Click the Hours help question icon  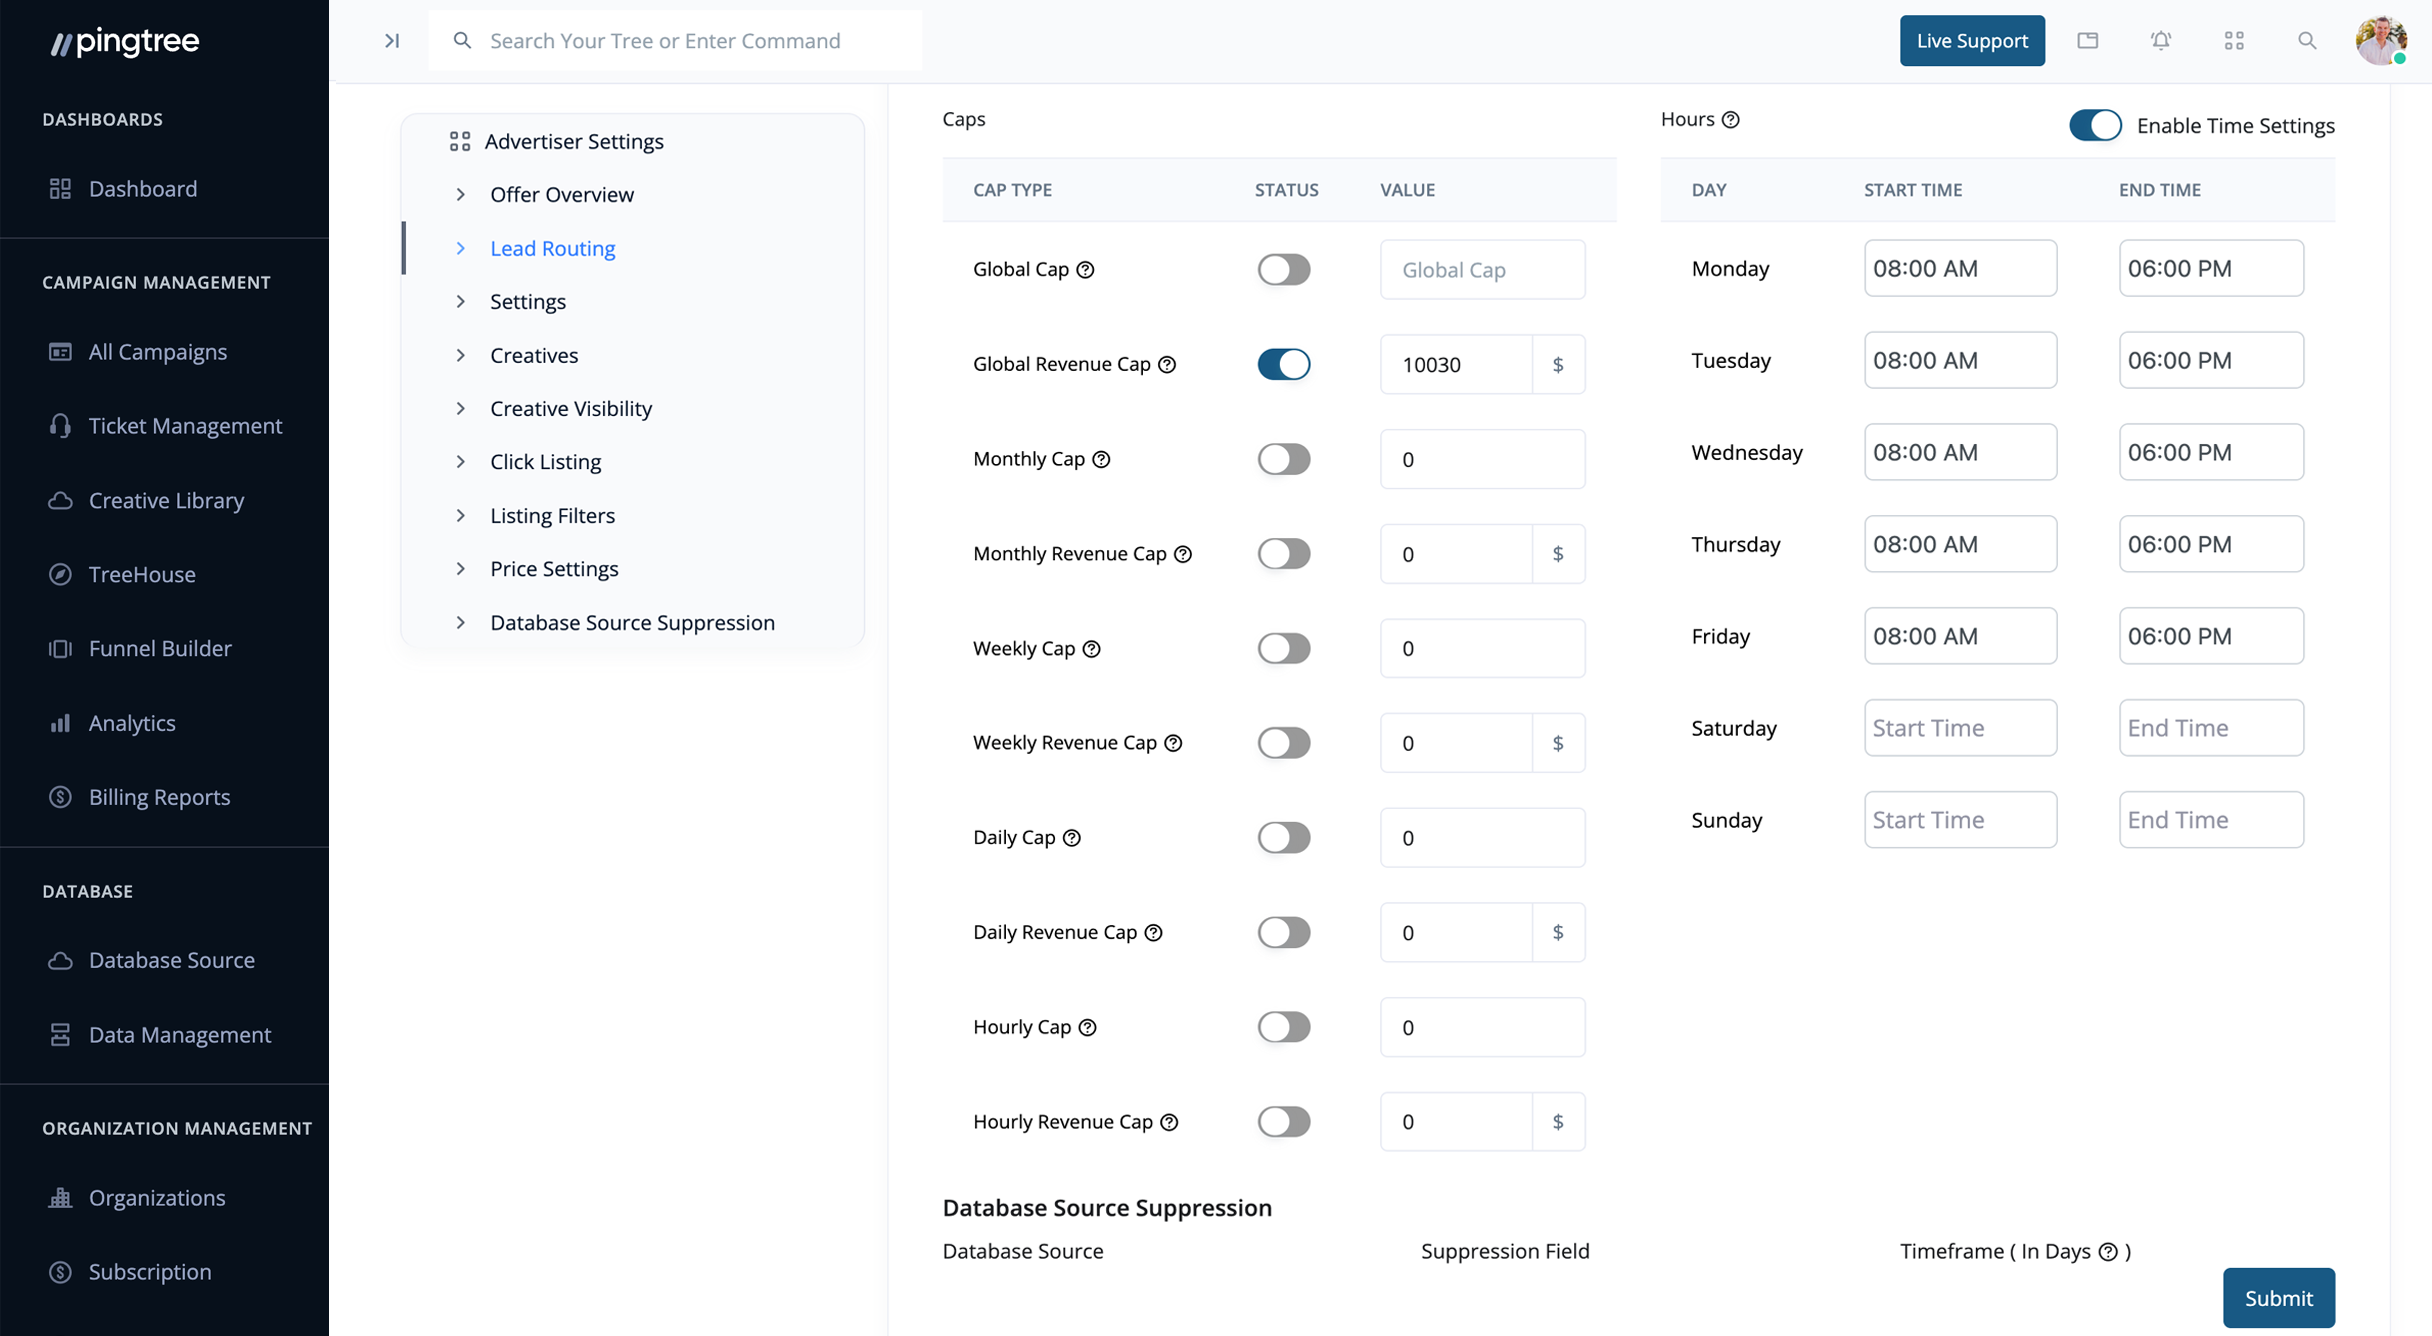[x=1731, y=120]
